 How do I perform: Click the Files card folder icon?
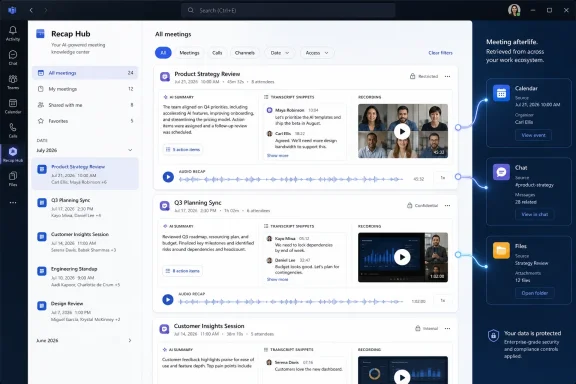(501, 251)
